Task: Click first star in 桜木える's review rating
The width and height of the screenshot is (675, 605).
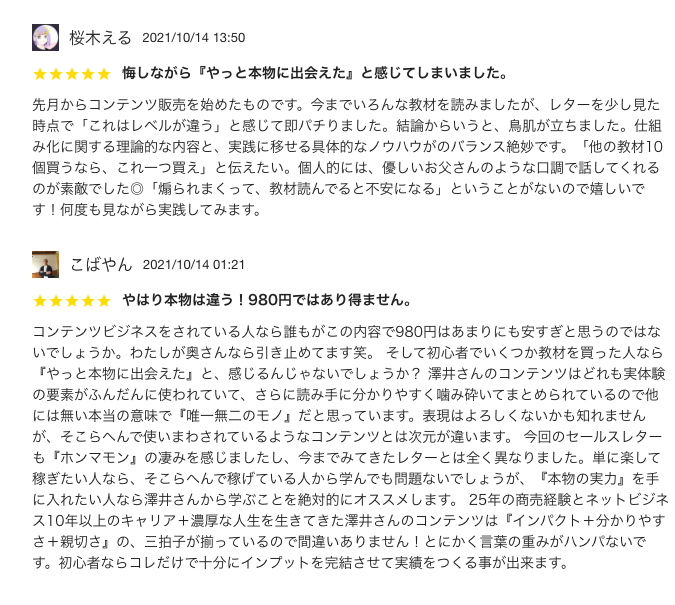Action: 40,74
